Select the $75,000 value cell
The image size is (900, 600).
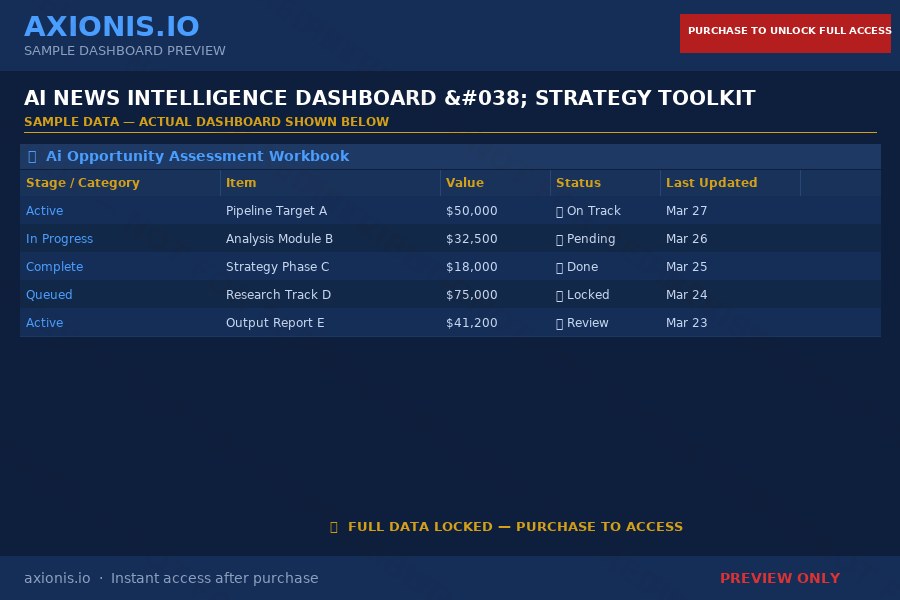click(471, 295)
